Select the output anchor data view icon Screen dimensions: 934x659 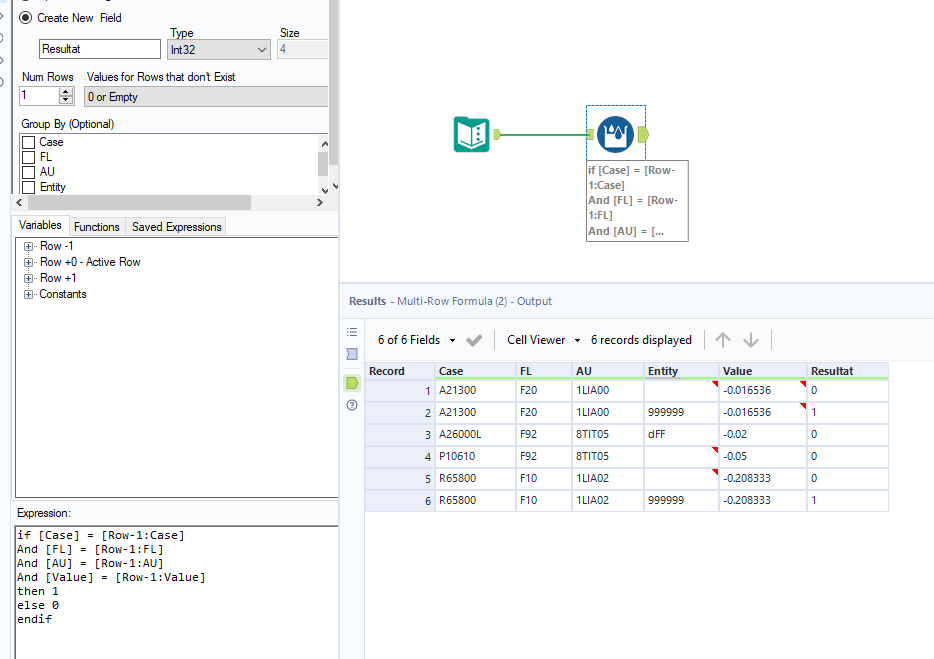352,382
